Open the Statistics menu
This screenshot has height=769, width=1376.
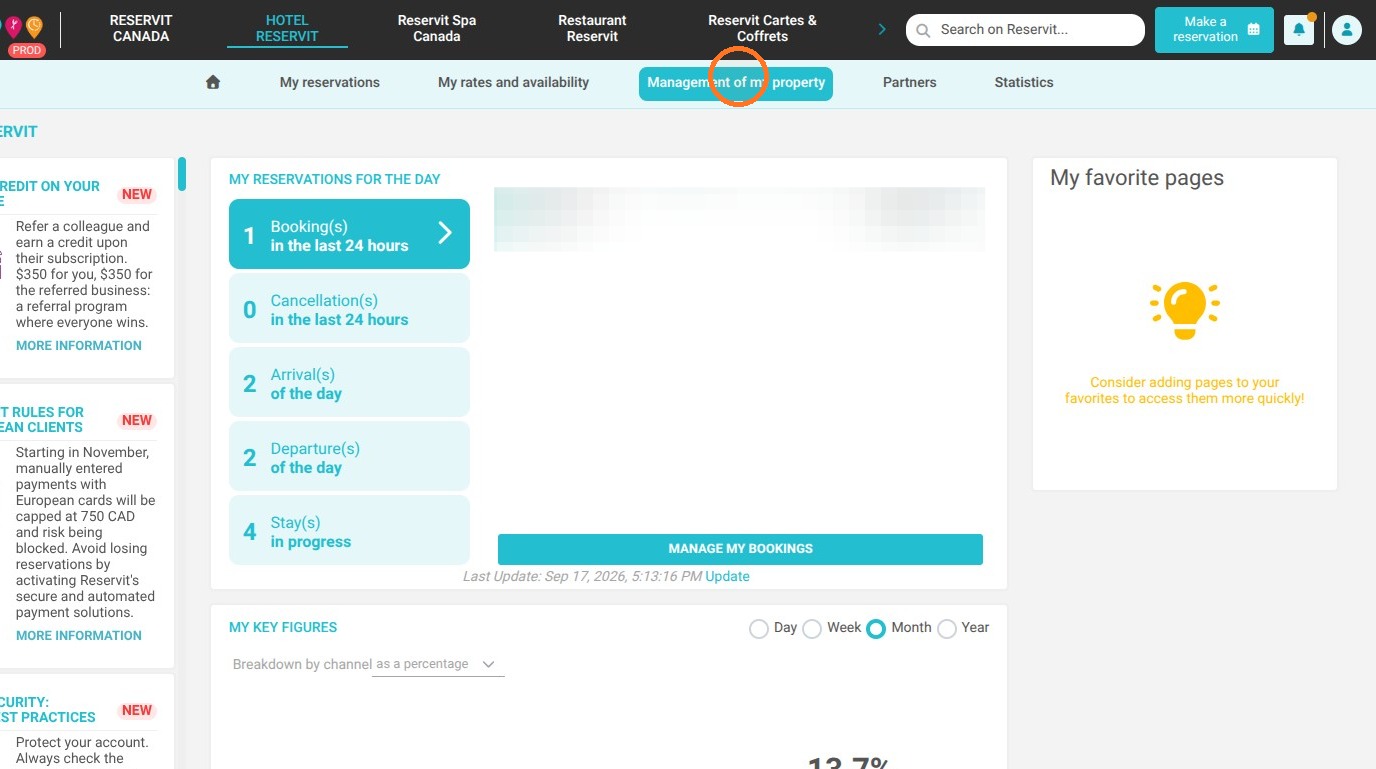[1024, 83]
